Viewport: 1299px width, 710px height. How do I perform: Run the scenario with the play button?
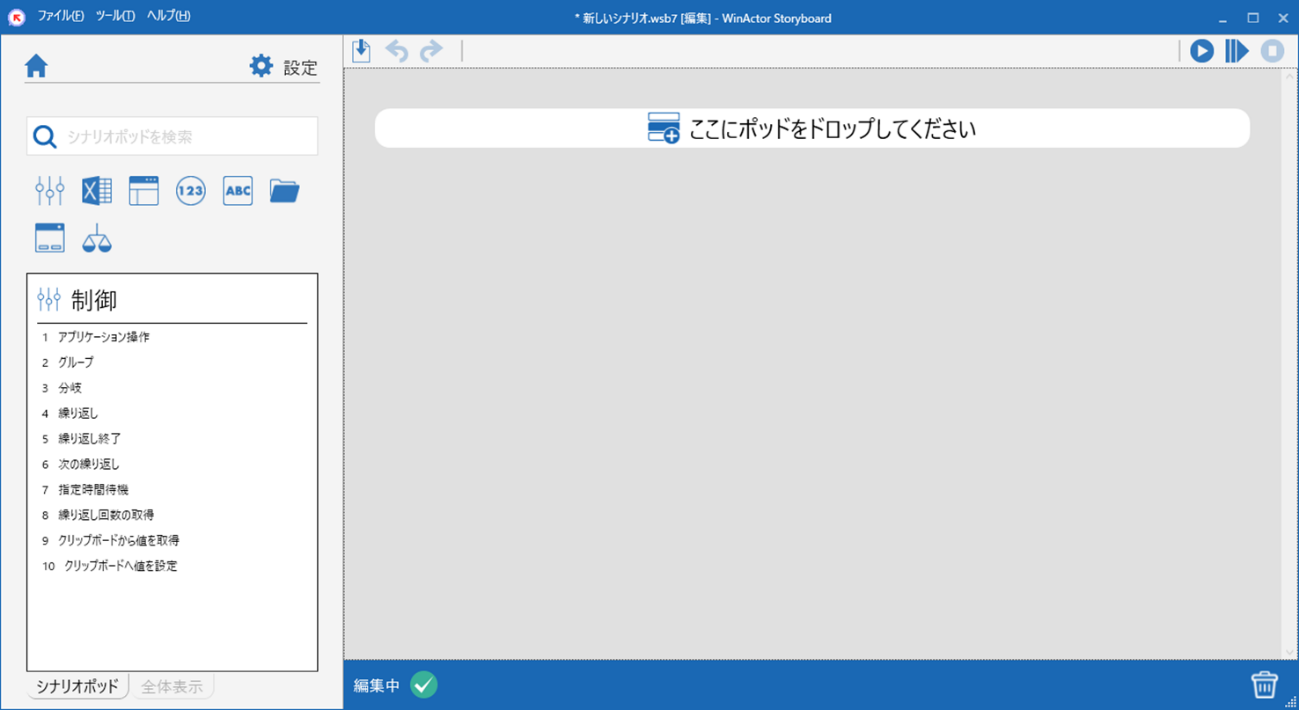click(x=1202, y=50)
